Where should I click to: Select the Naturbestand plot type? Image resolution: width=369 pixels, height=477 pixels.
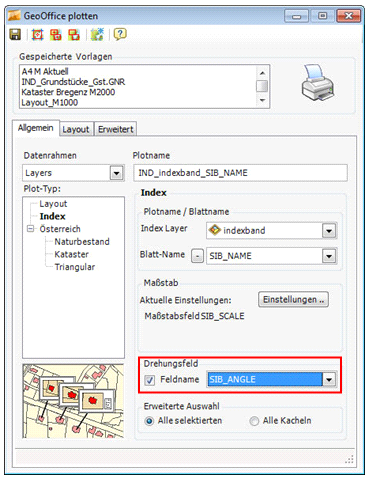tap(82, 242)
